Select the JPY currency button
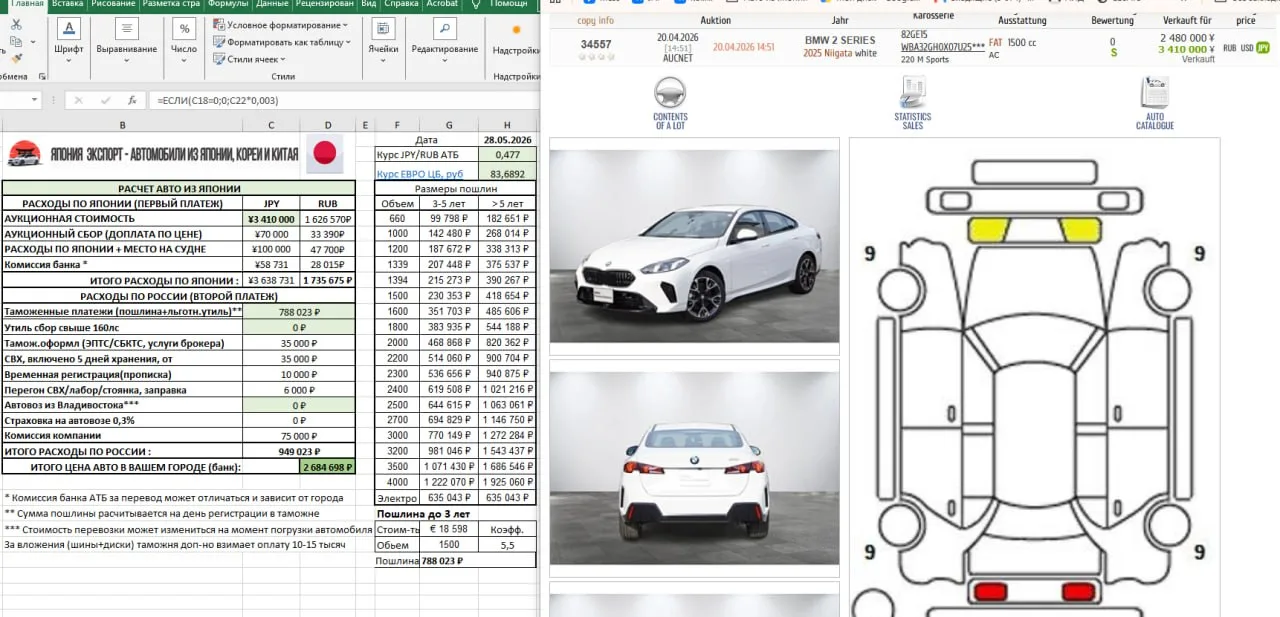 click(x=1264, y=48)
